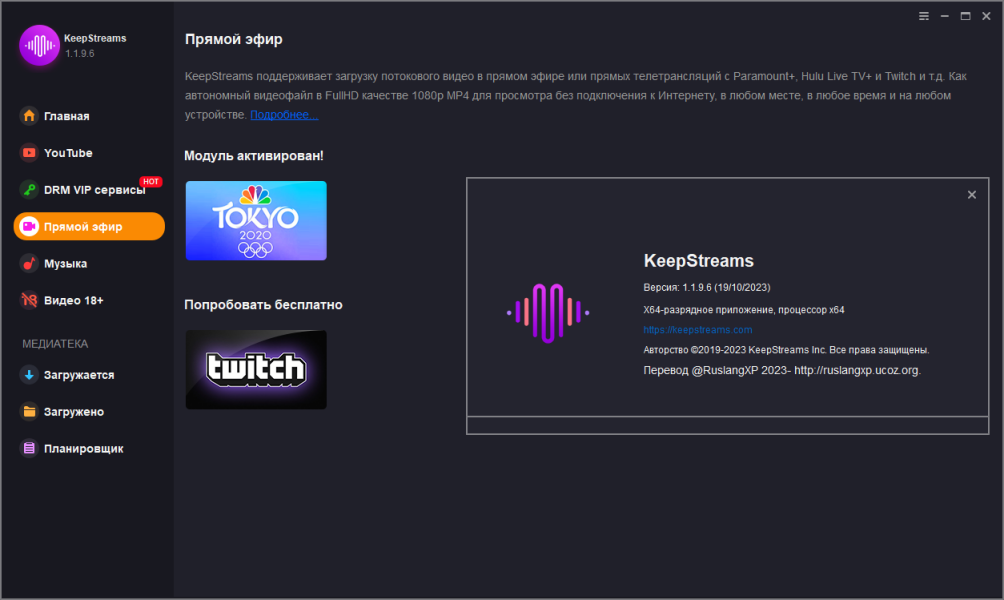Click the camera icon on Прямой эфир
1004x600 pixels.
[x=29, y=227]
